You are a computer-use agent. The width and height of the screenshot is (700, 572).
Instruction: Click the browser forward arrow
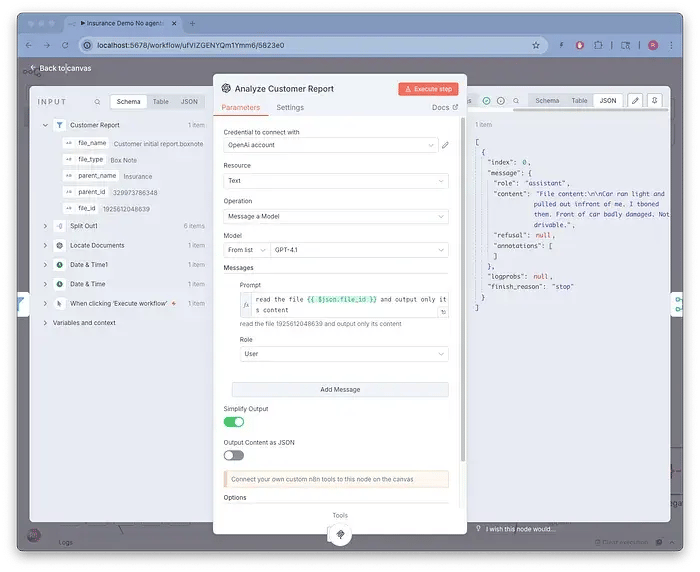(x=47, y=45)
